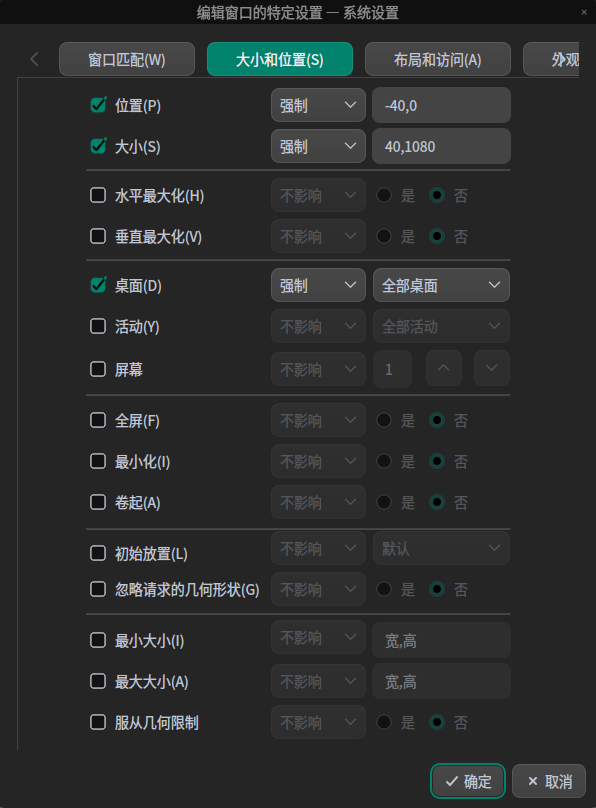Switch to the 窗口匹配 tab
Image resolution: width=596 pixels, height=808 pixels.
click(x=129, y=59)
